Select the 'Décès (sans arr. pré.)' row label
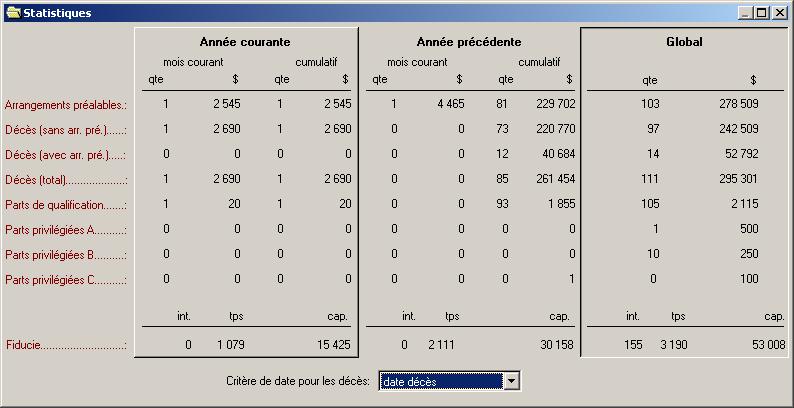794x408 pixels. tap(66, 129)
